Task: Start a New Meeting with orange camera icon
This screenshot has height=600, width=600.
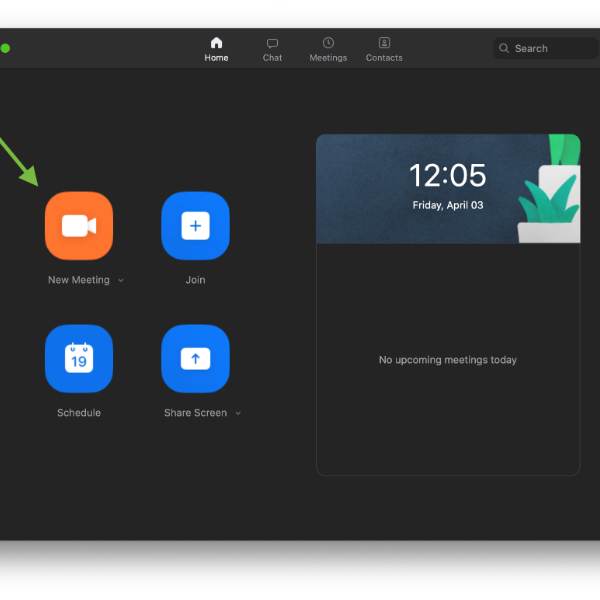Action: pos(79,226)
